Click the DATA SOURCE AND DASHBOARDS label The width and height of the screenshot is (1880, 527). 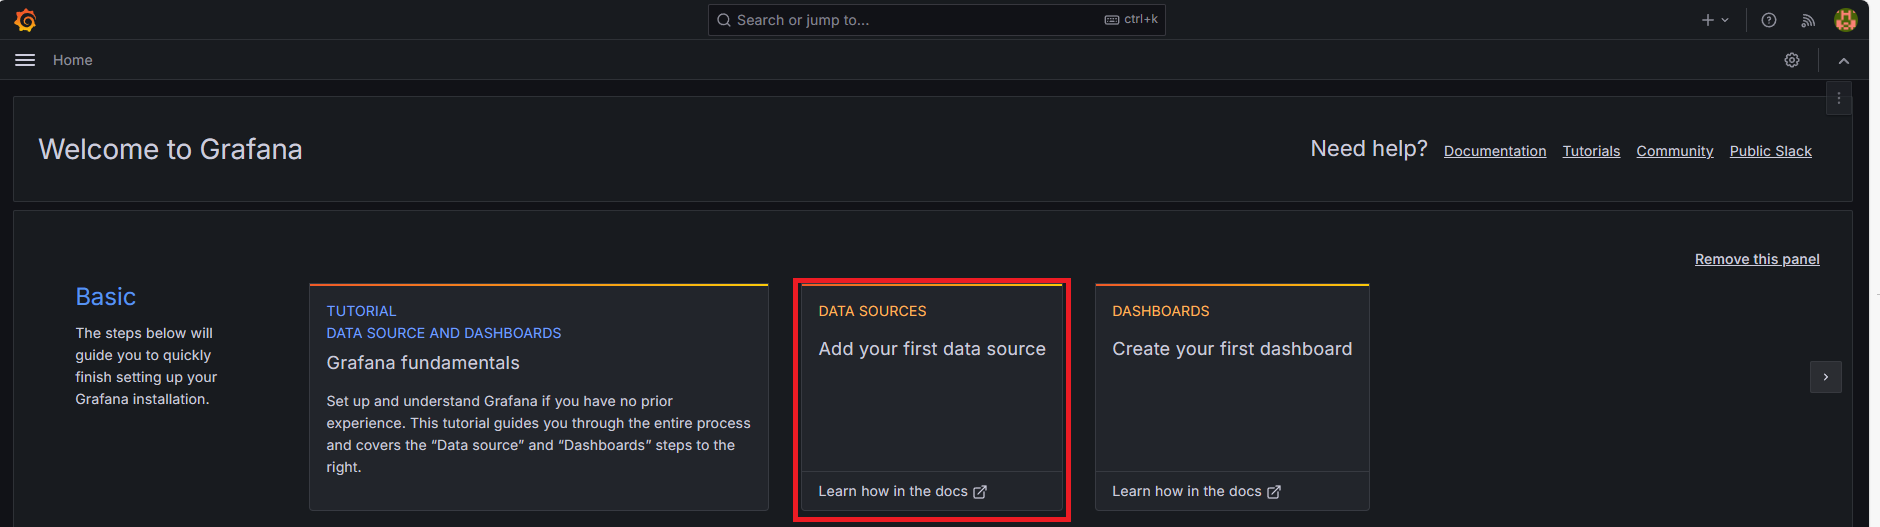point(444,333)
